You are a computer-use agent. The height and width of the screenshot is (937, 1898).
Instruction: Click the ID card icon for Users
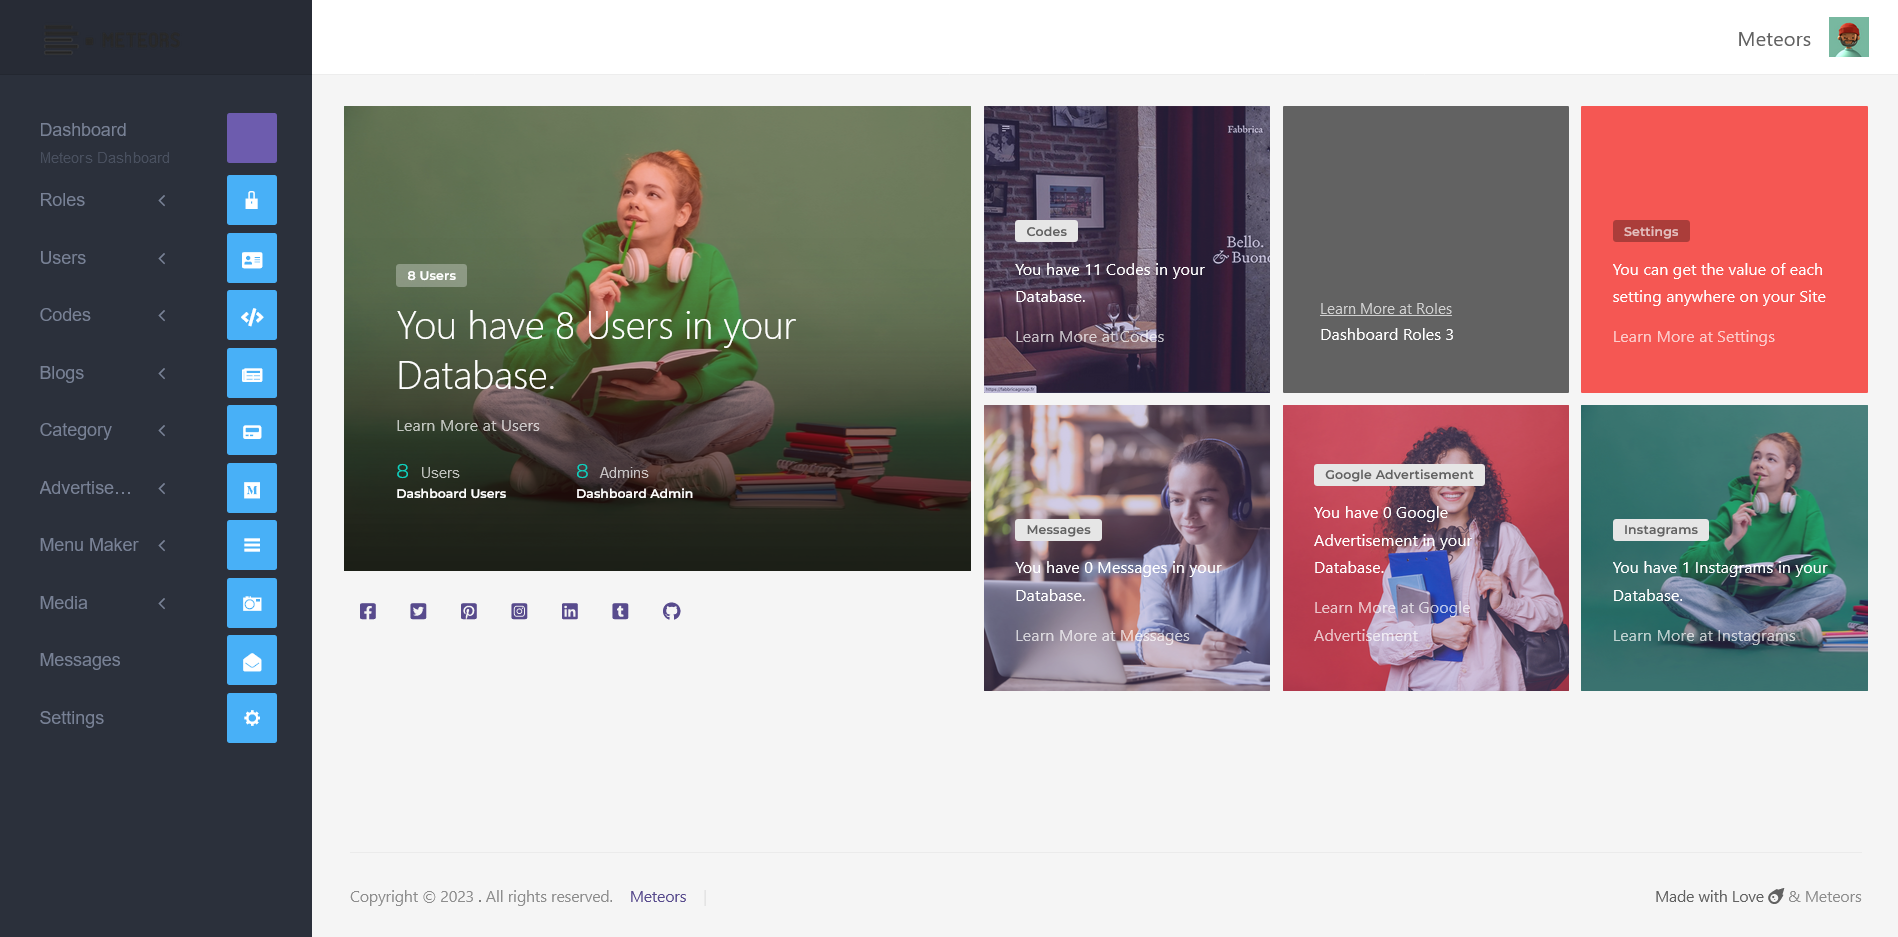(252, 258)
